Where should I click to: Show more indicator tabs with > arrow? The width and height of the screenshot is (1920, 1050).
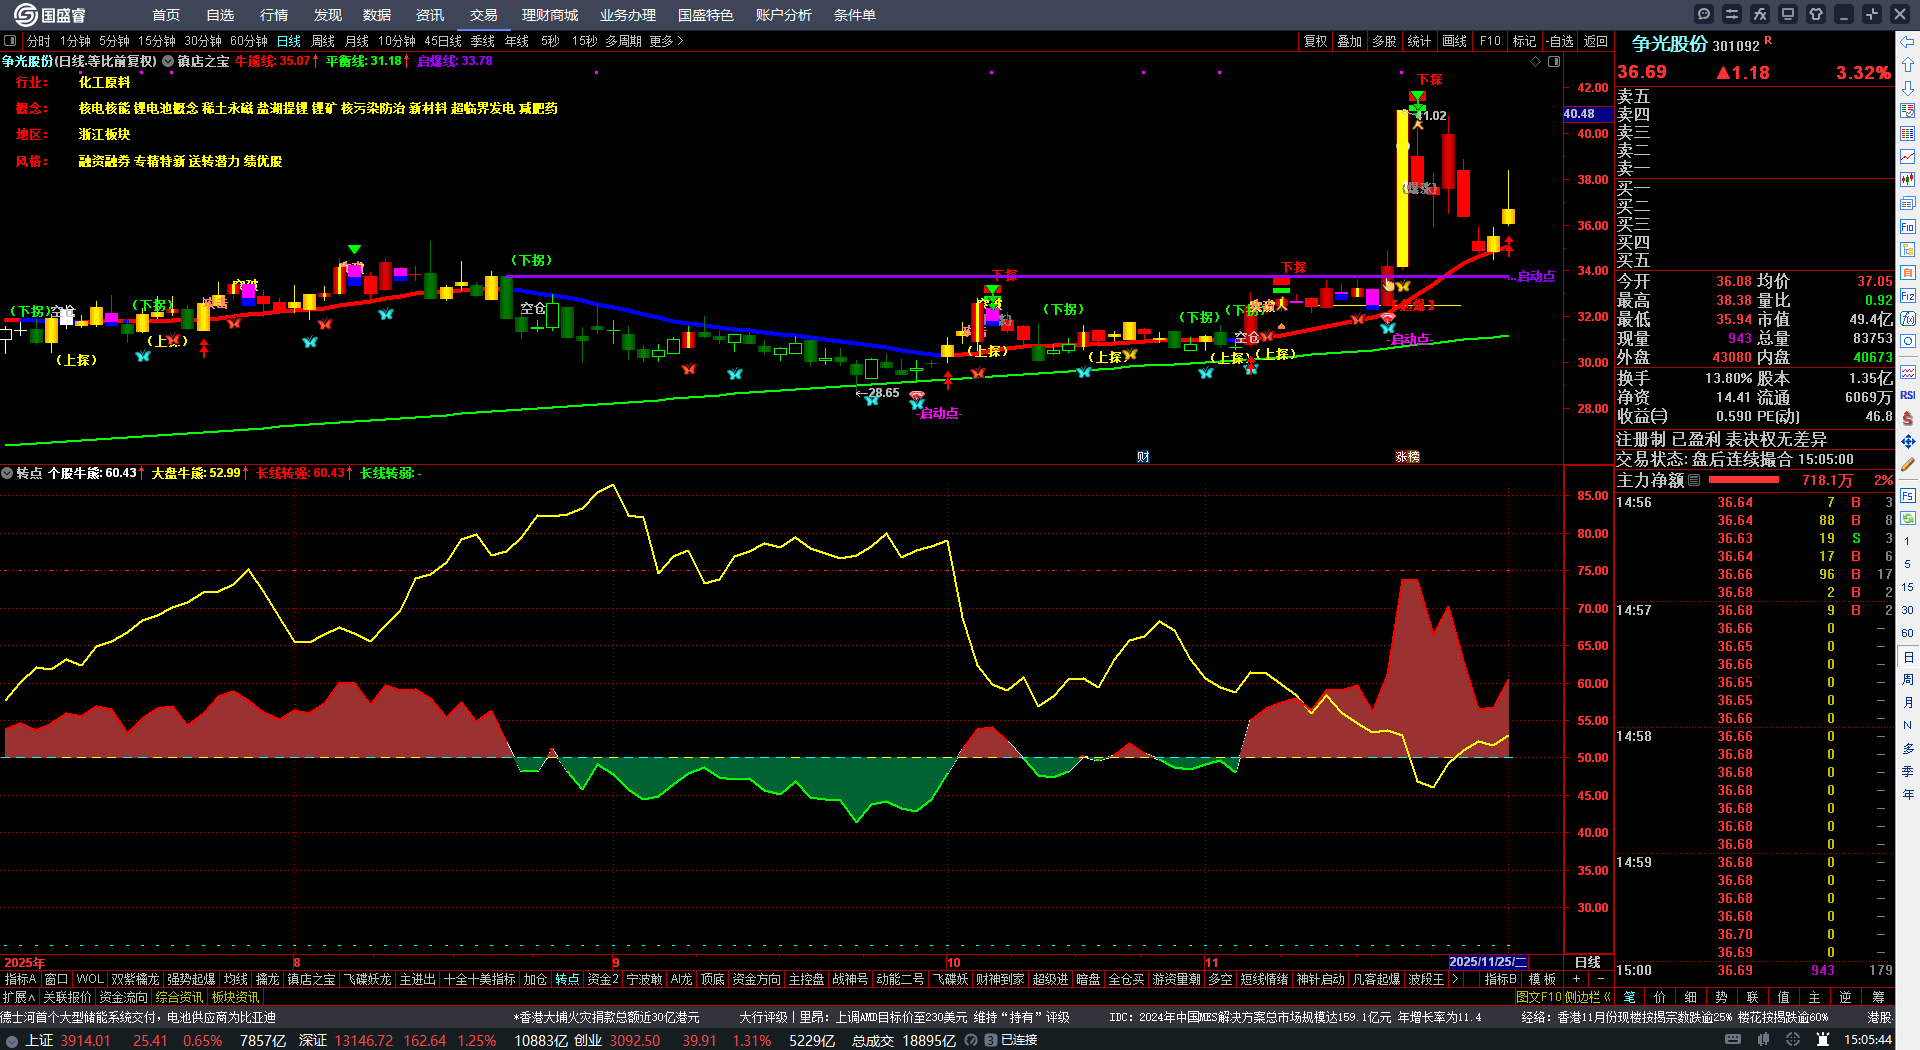1455,979
